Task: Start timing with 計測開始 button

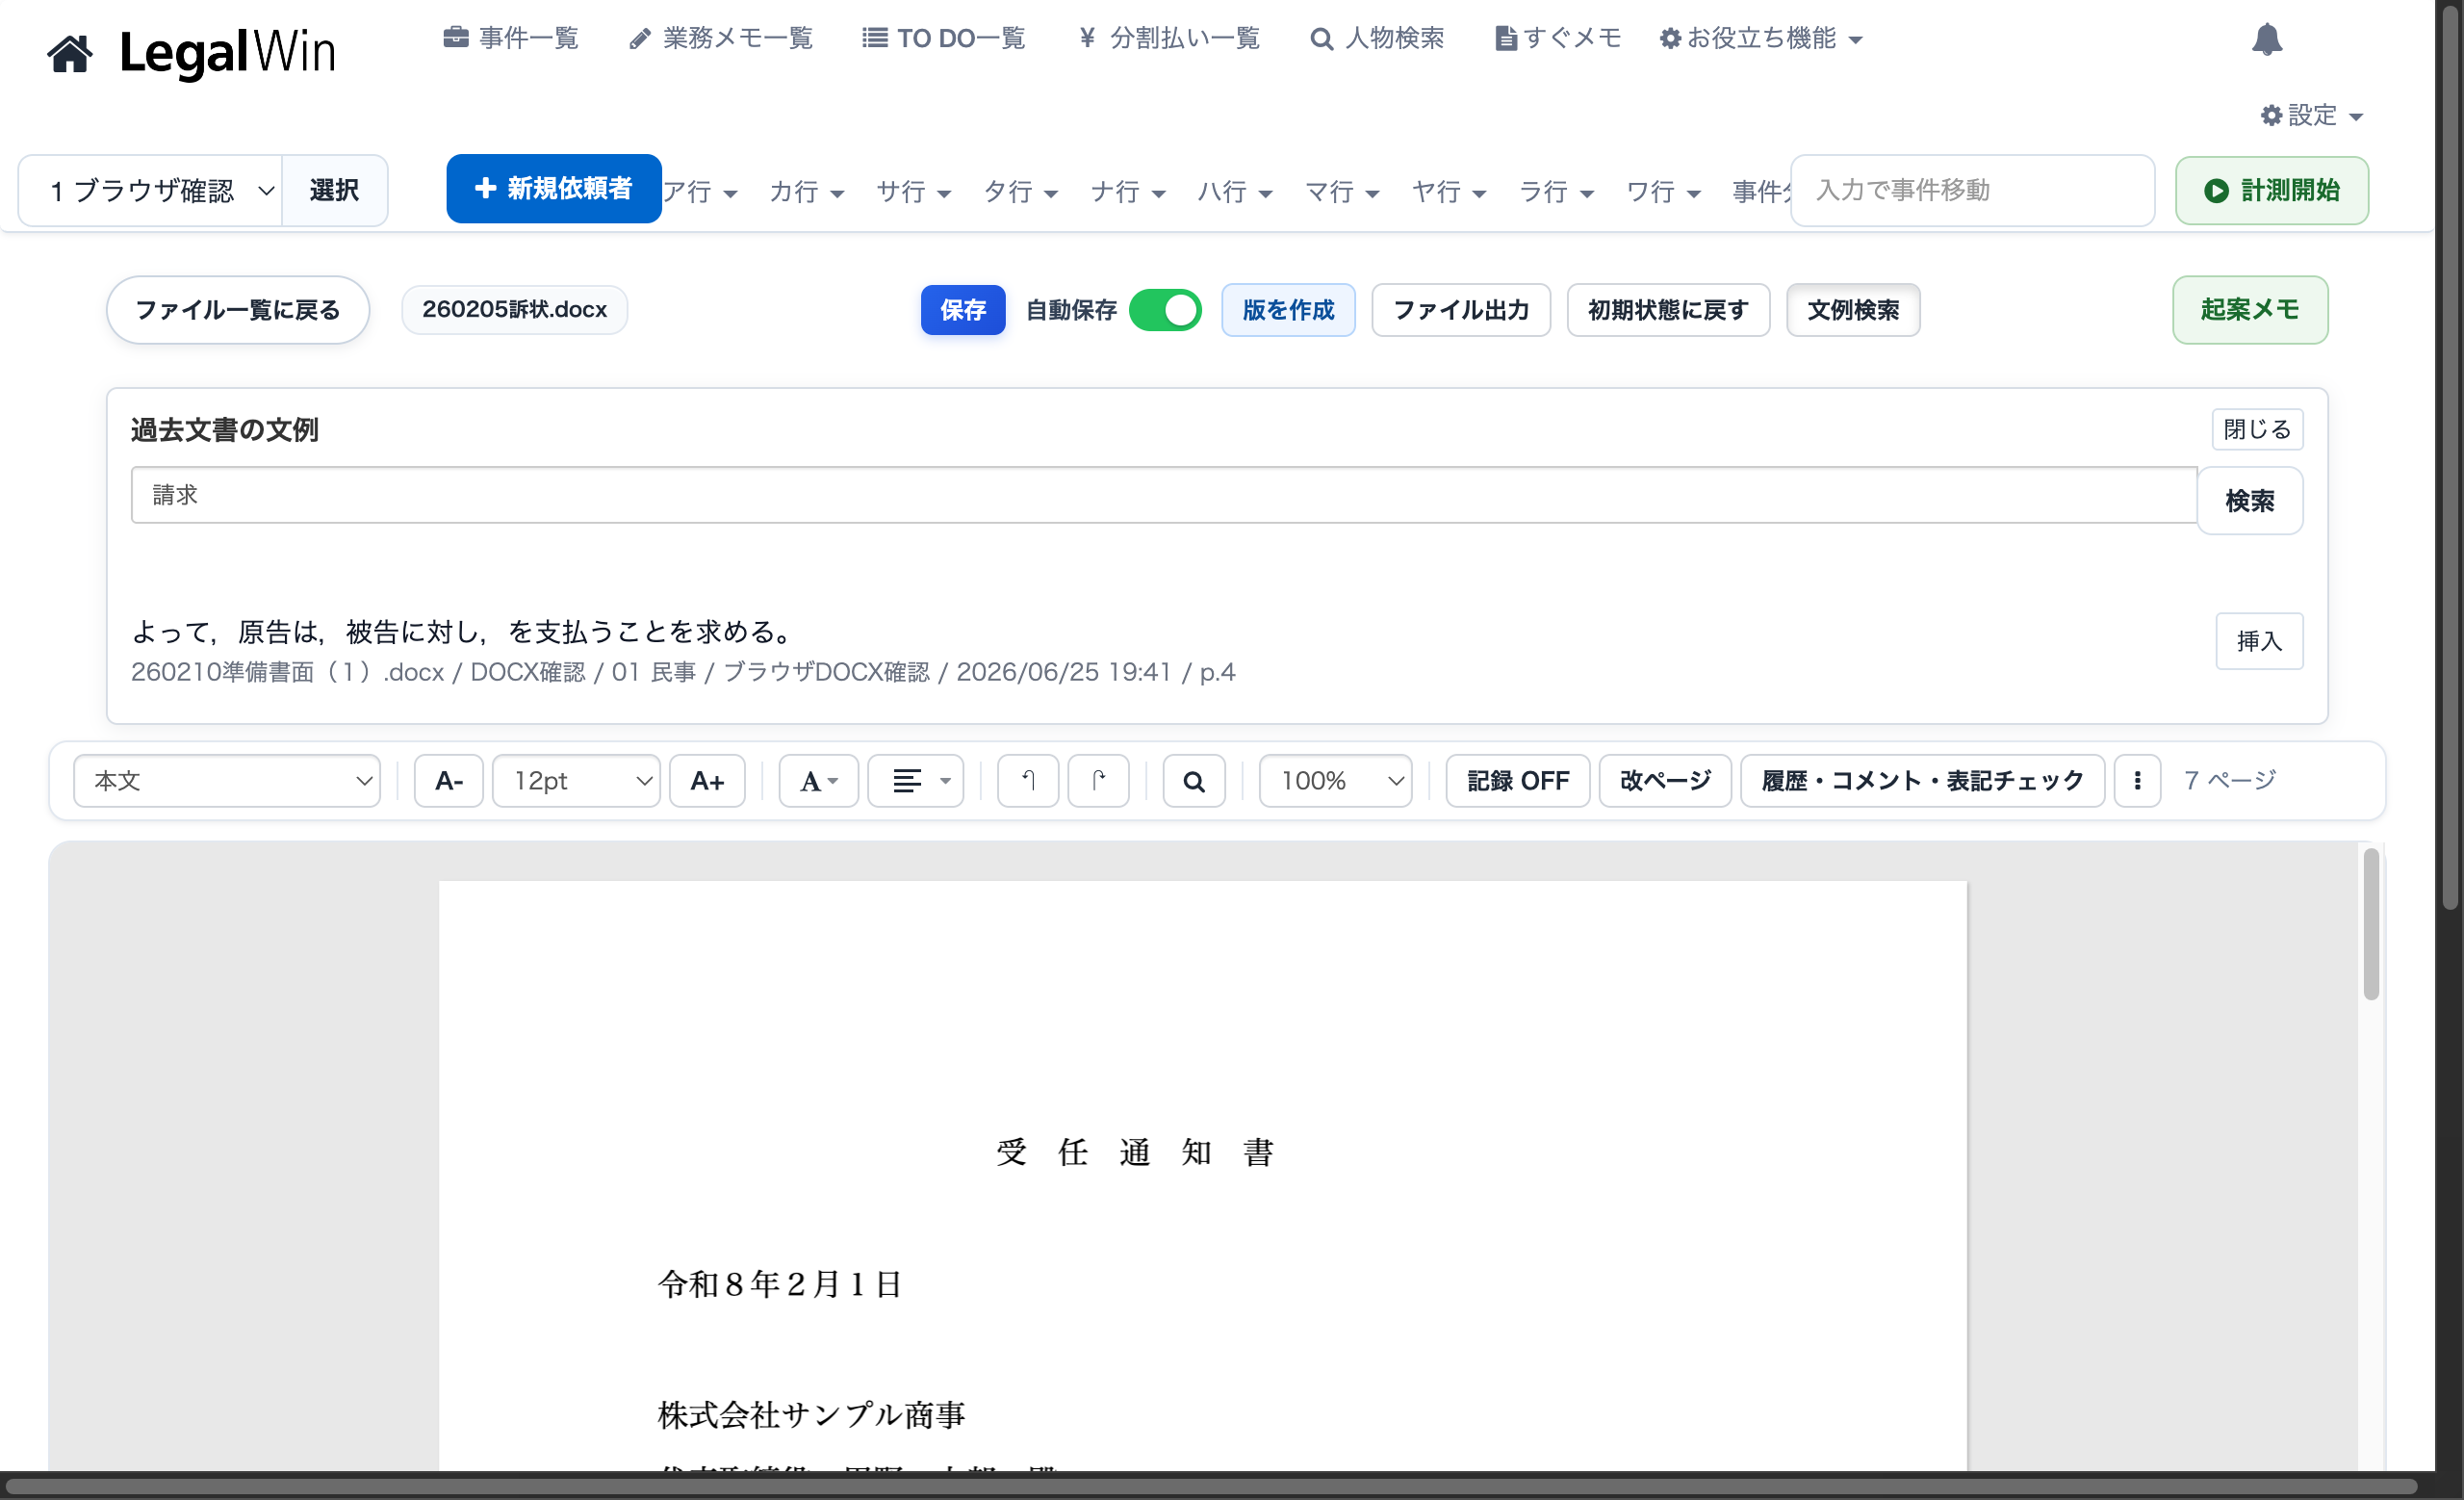Action: [2271, 190]
